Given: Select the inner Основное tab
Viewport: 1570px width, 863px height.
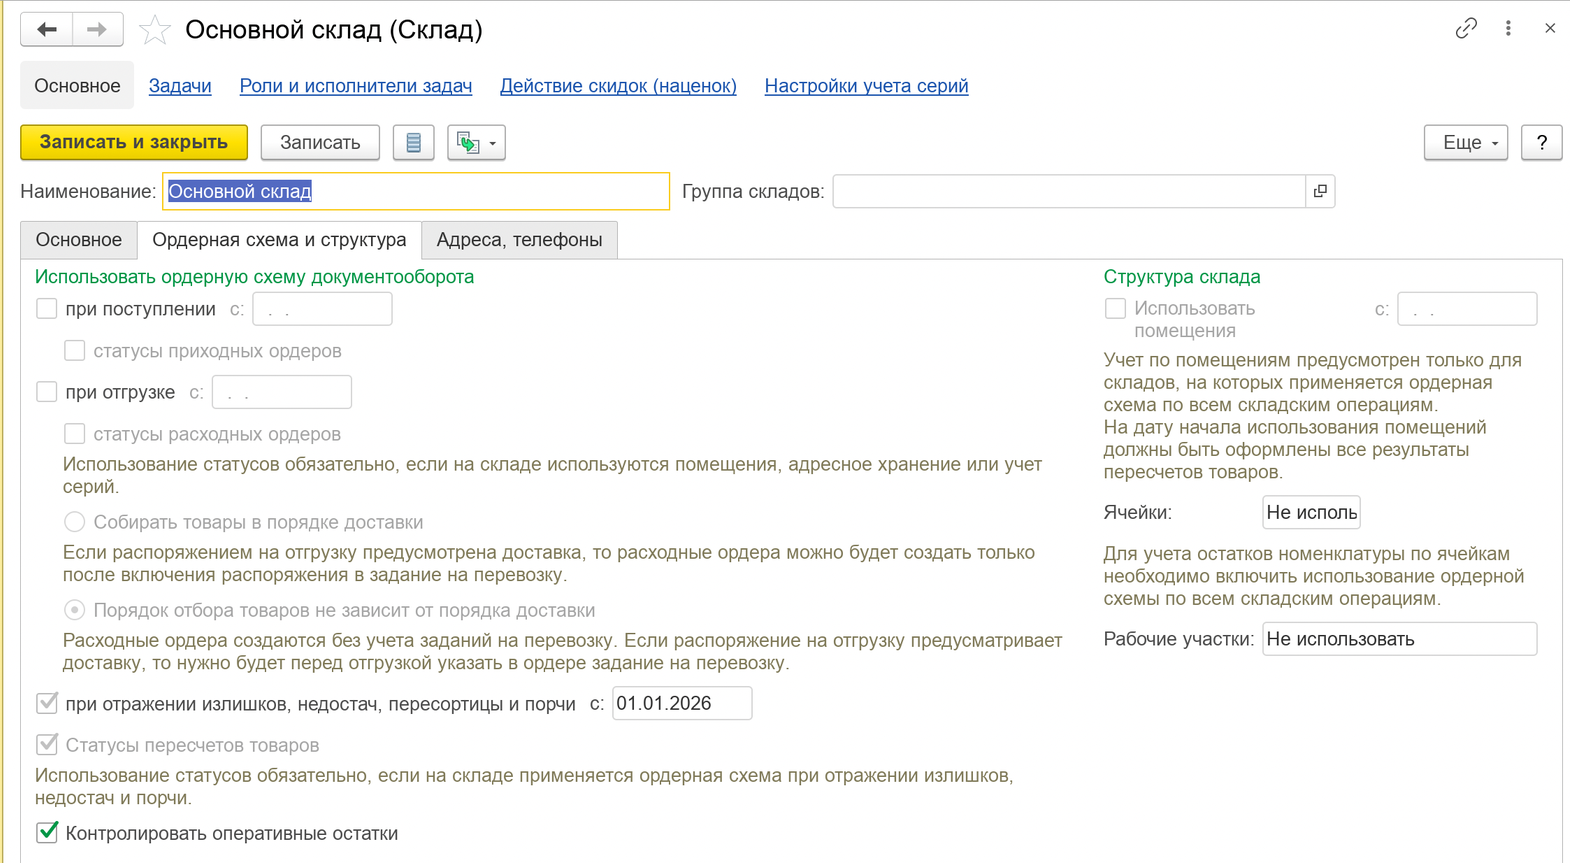Looking at the screenshot, I should pyautogui.click(x=79, y=240).
